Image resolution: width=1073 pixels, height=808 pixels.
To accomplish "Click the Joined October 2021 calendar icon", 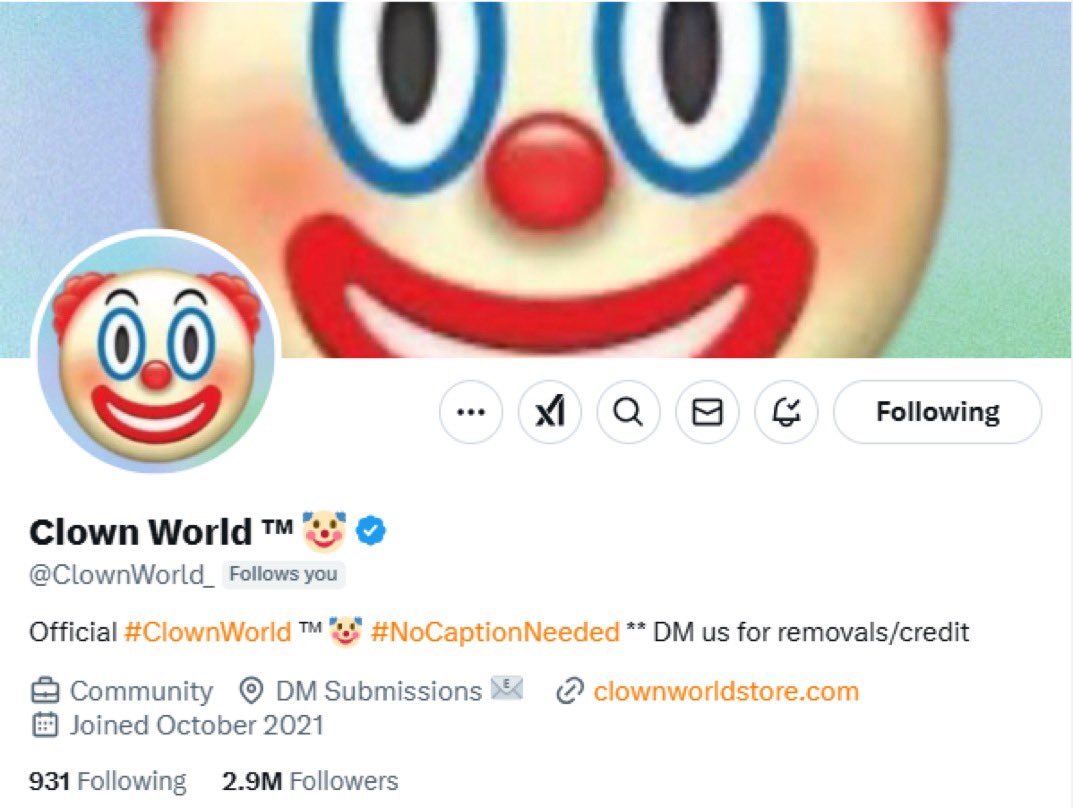I will [44, 725].
